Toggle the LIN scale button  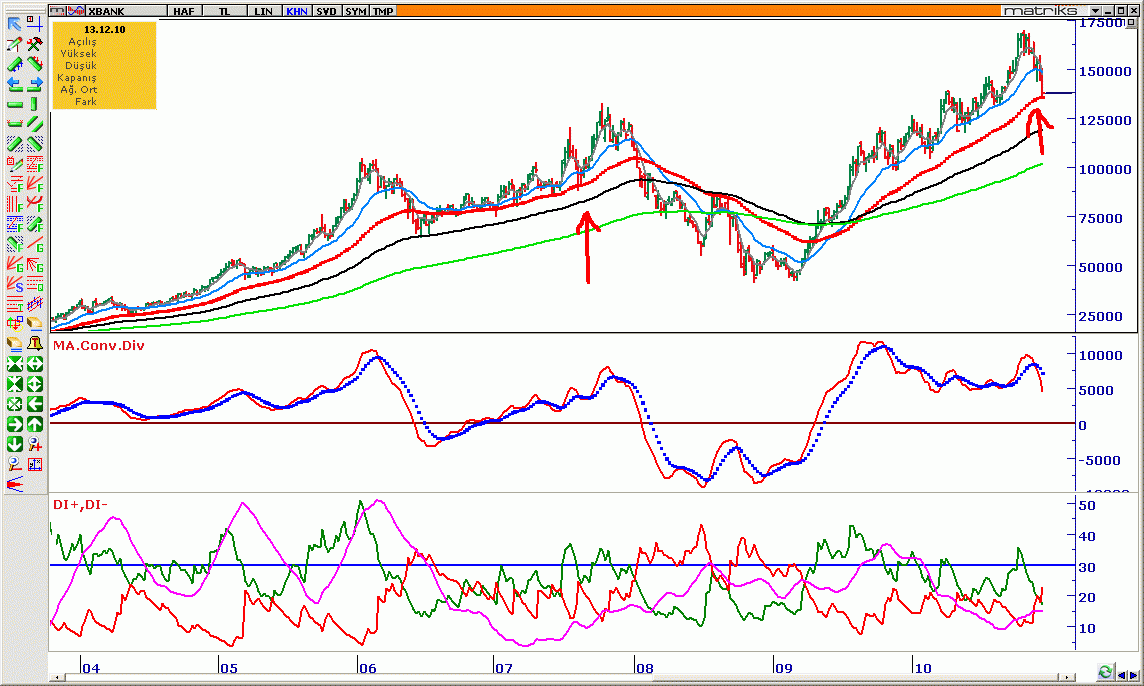263,11
